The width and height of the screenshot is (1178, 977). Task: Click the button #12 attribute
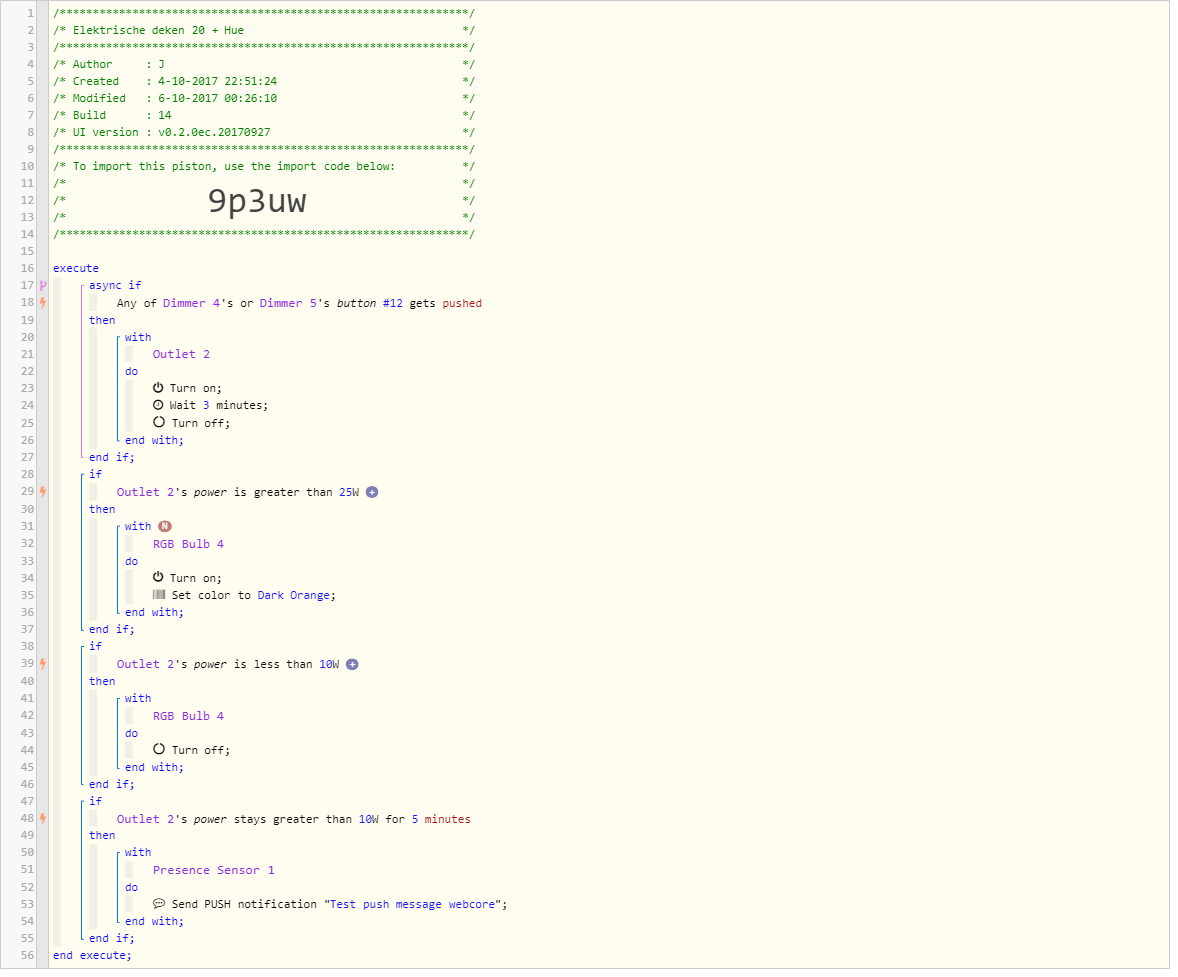(x=370, y=303)
